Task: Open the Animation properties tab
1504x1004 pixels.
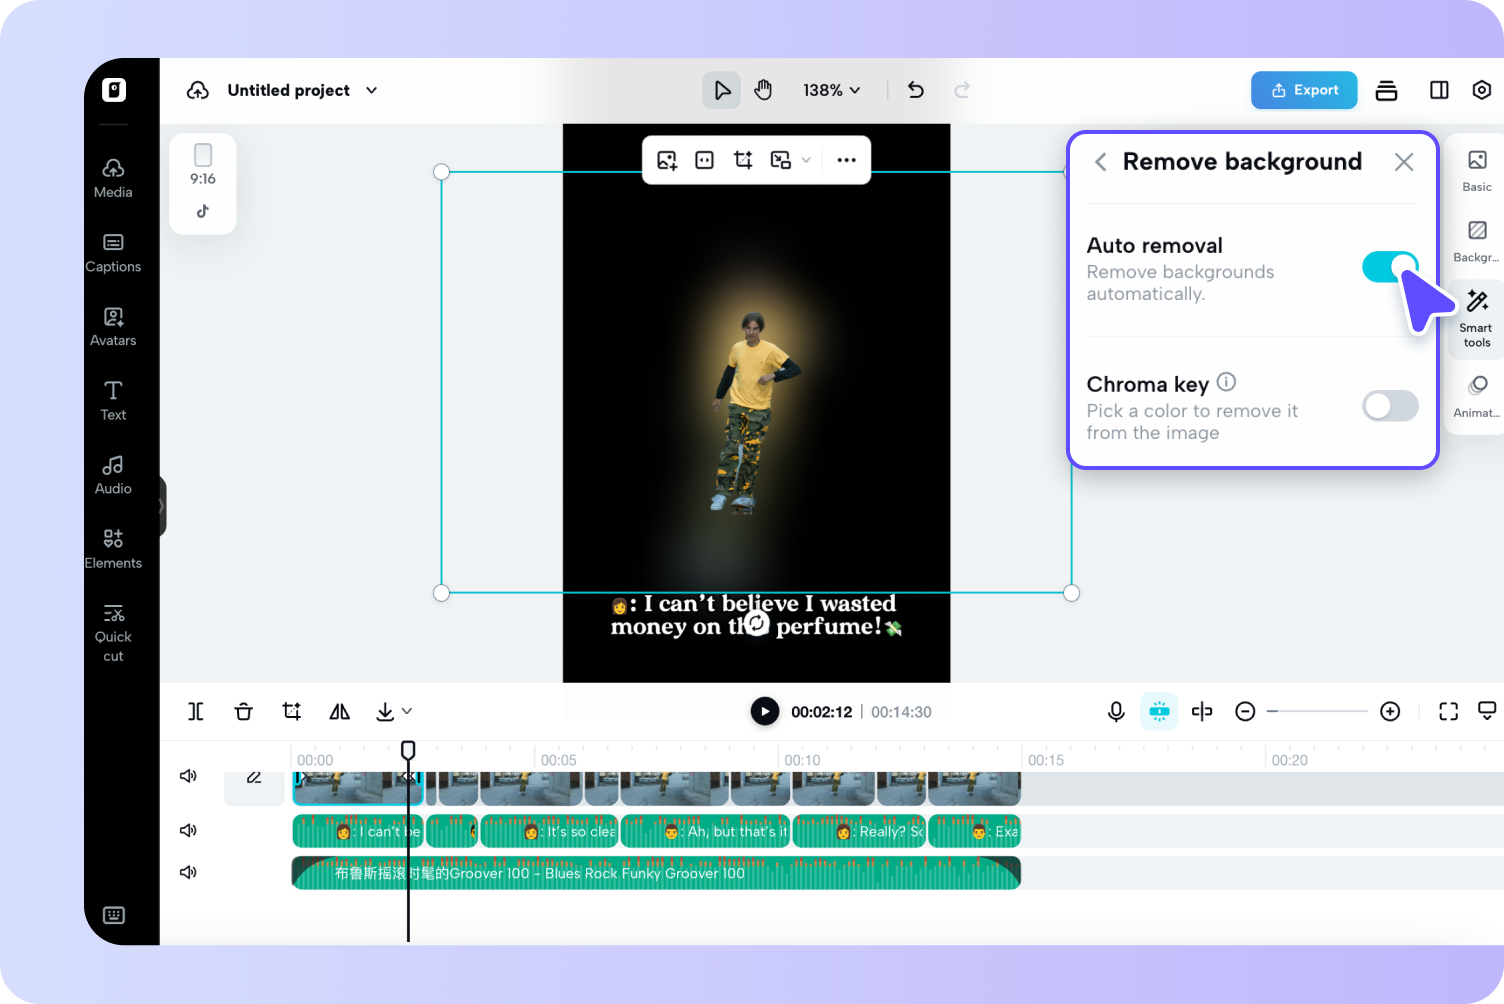Action: click(x=1477, y=396)
